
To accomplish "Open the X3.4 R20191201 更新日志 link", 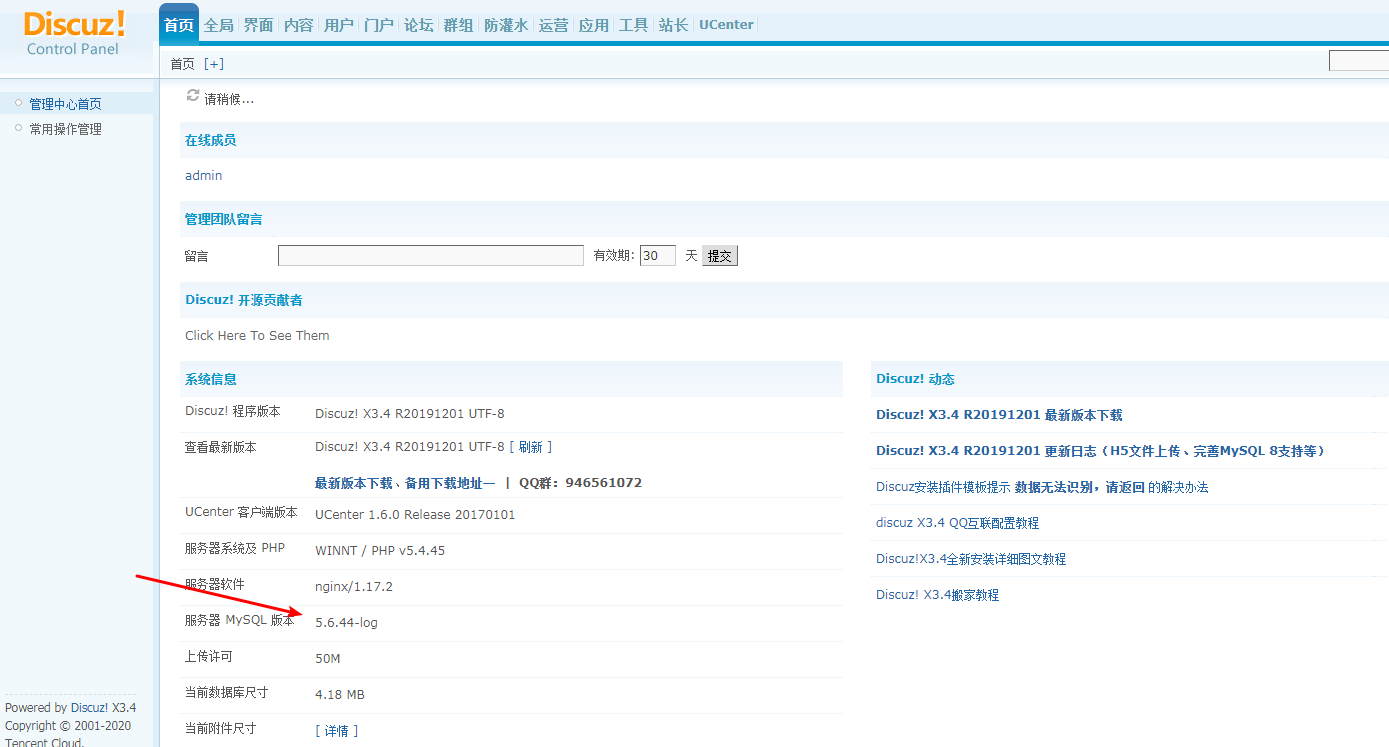I will coord(1101,451).
